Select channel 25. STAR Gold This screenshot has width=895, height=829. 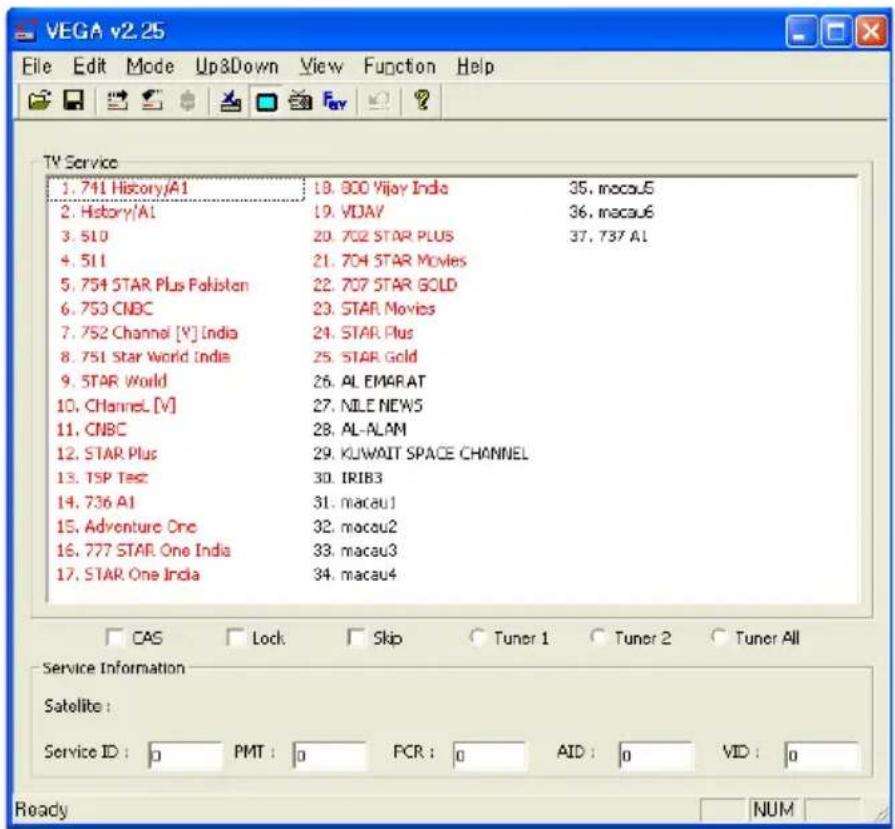tap(365, 357)
